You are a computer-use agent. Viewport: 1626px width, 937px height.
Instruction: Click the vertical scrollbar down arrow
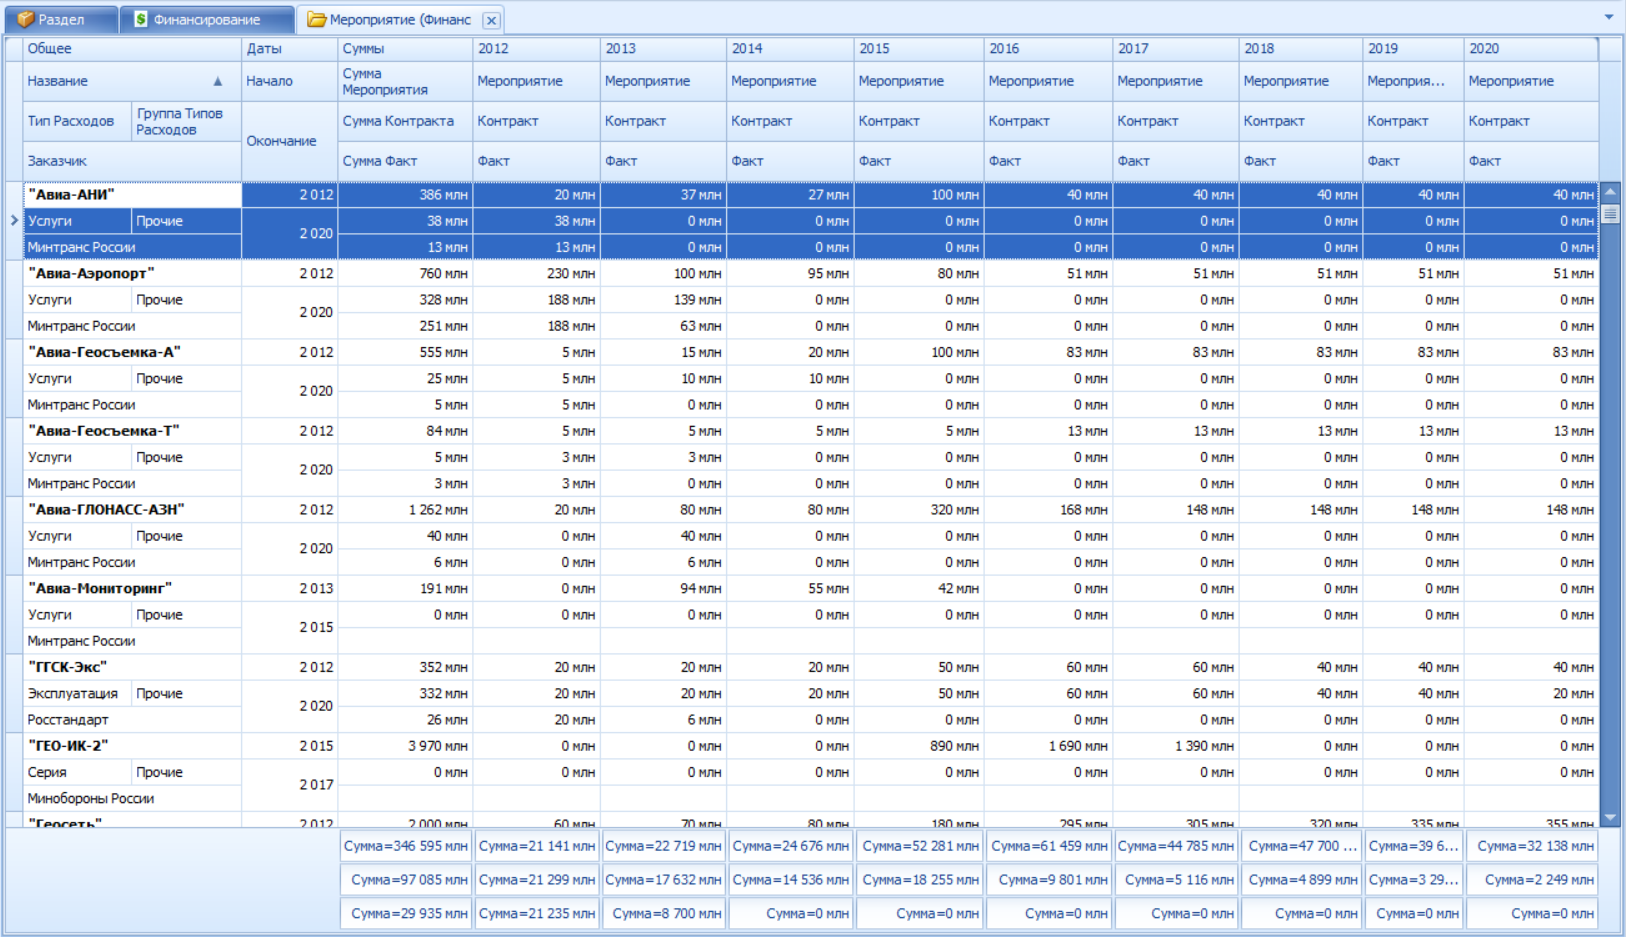point(1610,817)
